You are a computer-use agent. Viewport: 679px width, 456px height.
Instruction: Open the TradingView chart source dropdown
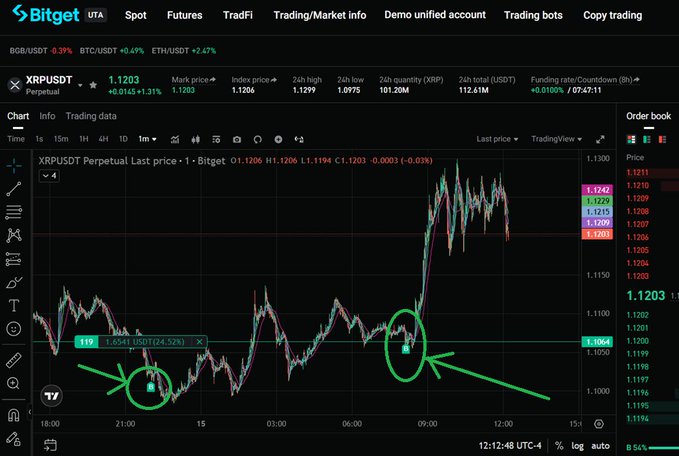point(556,139)
